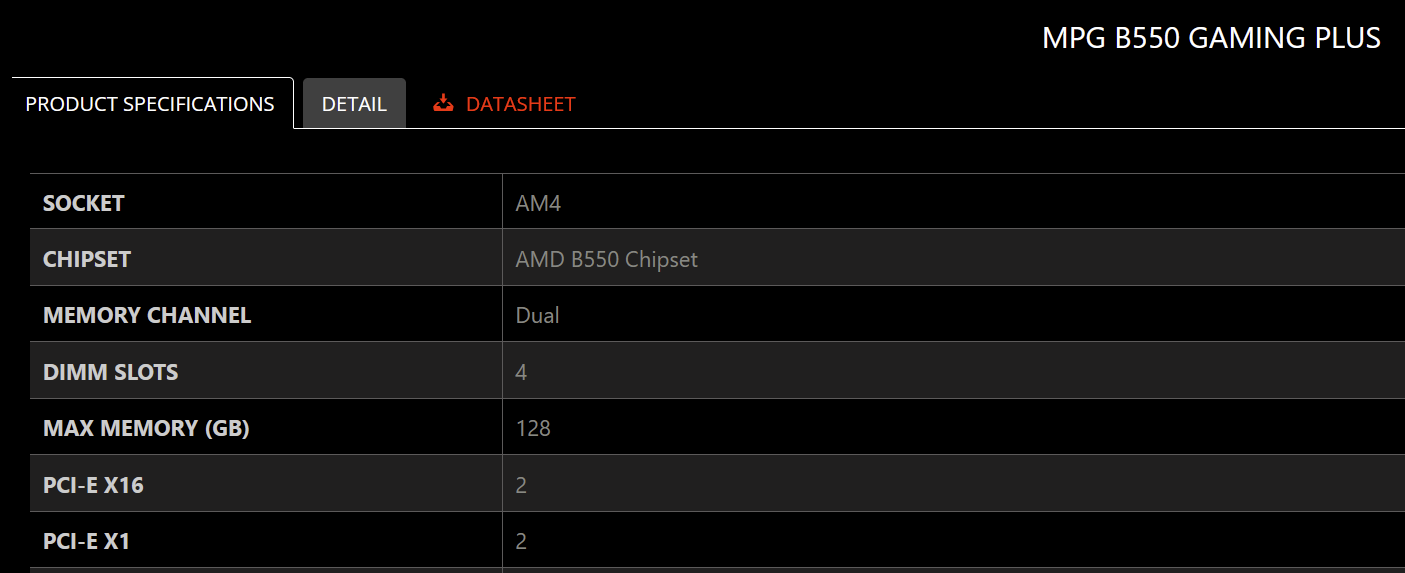
Task: Click the DIMM SLOTS label
Action: pos(111,372)
